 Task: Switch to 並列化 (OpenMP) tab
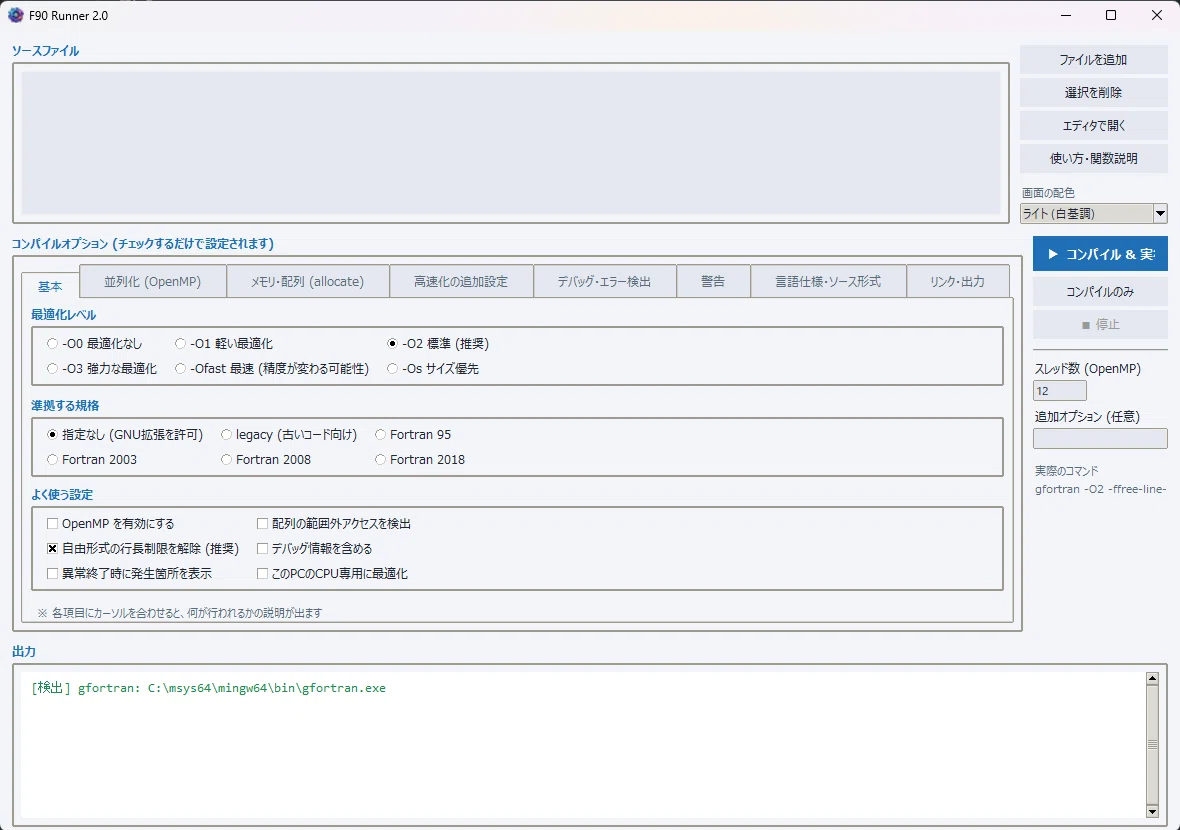(x=153, y=281)
